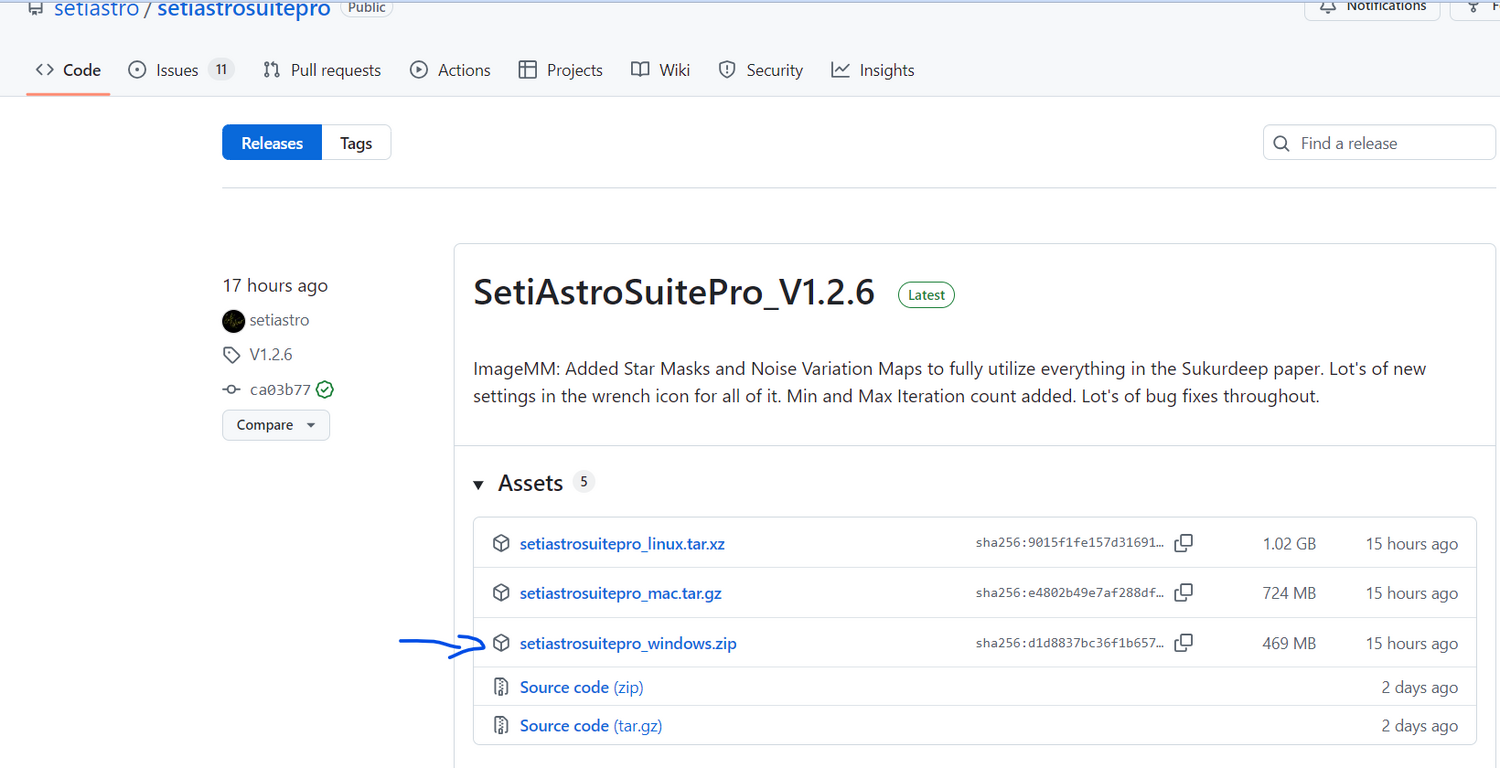The width and height of the screenshot is (1500, 768).
Task: Click the source code zip file icon
Action: point(501,687)
